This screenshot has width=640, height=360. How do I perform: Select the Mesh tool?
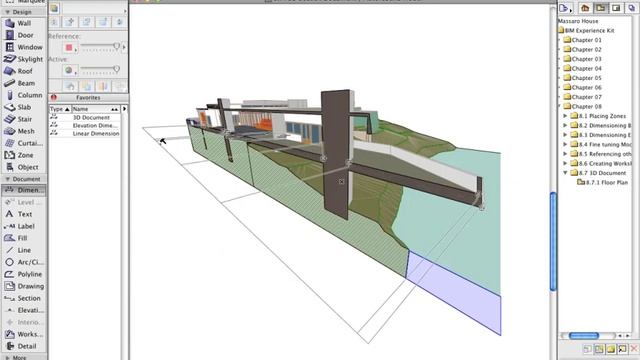click(24, 131)
